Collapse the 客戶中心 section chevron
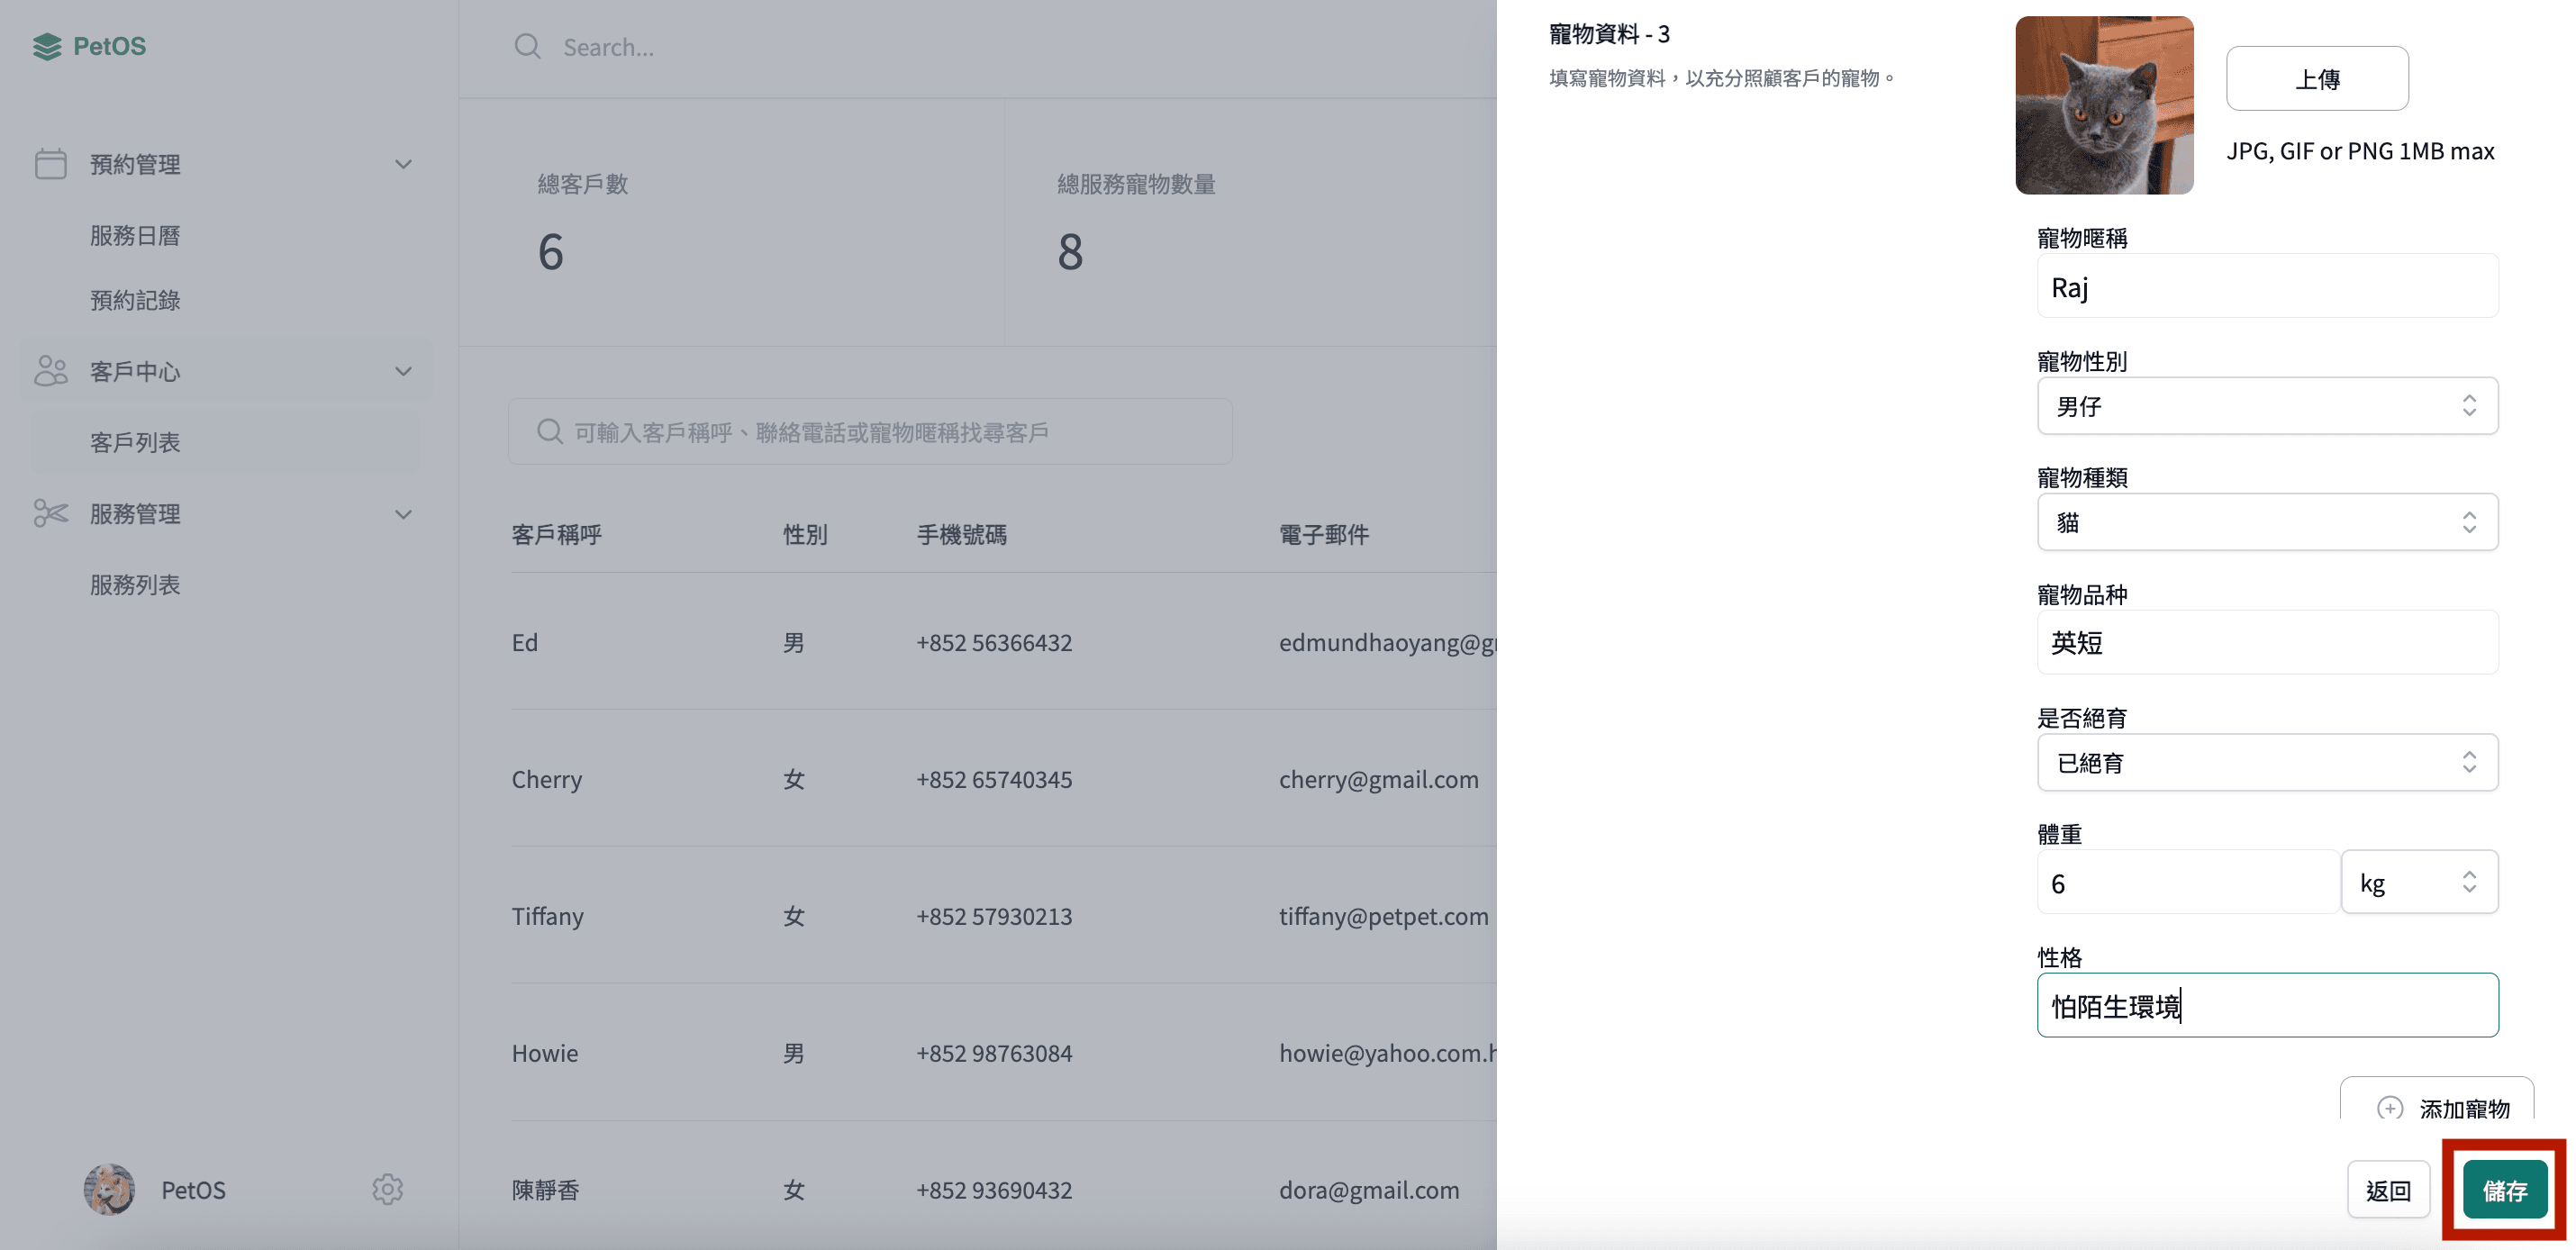The width and height of the screenshot is (2576, 1250). (403, 371)
